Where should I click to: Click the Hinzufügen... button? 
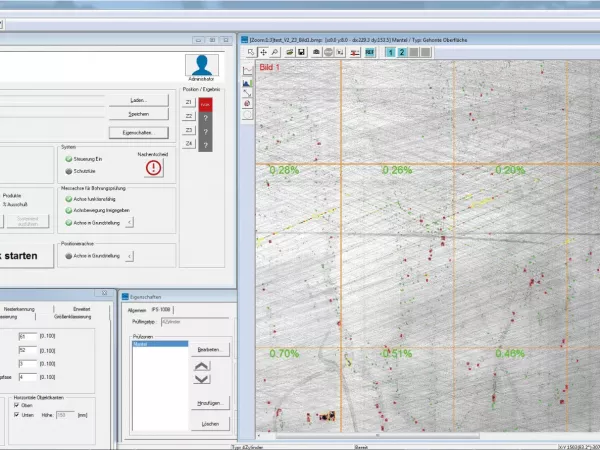pyautogui.click(x=212, y=402)
